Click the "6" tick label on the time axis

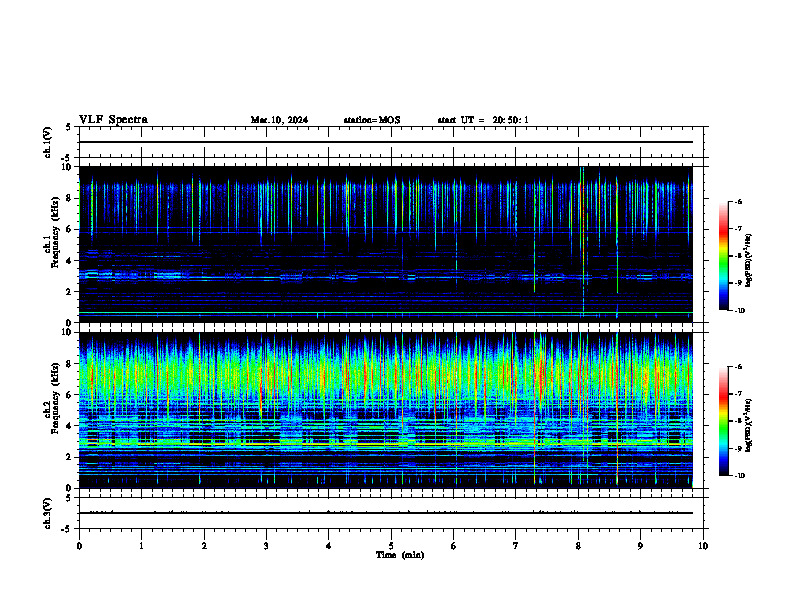click(x=453, y=546)
